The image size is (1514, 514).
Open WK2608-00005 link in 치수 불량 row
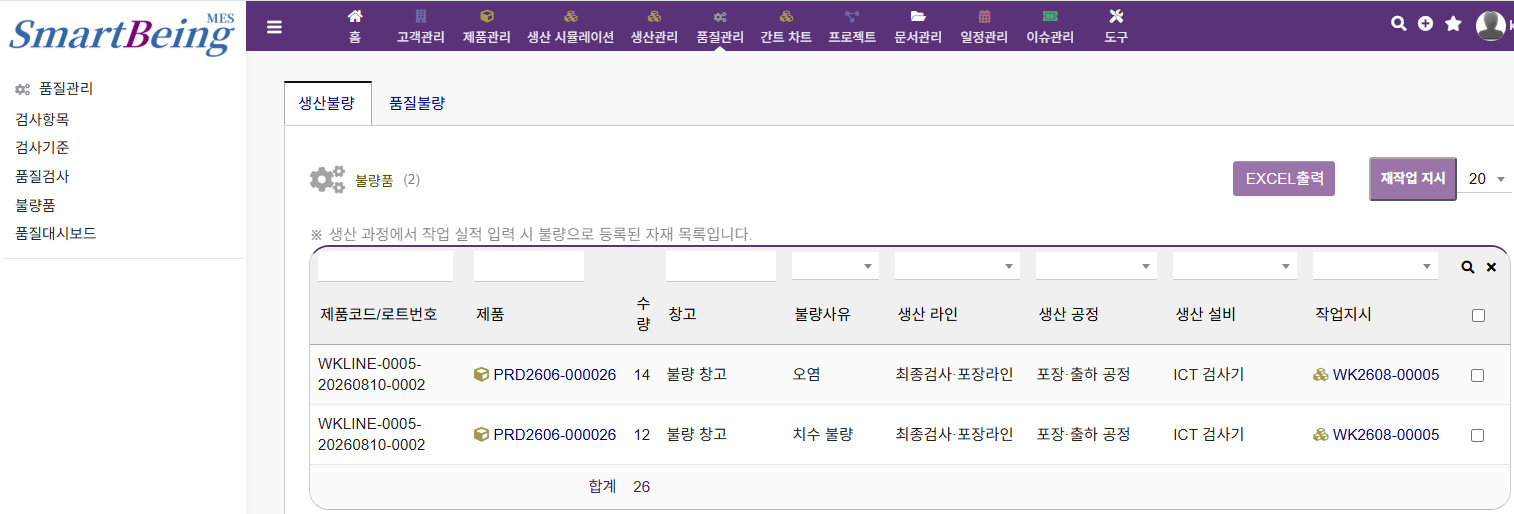1386,435
